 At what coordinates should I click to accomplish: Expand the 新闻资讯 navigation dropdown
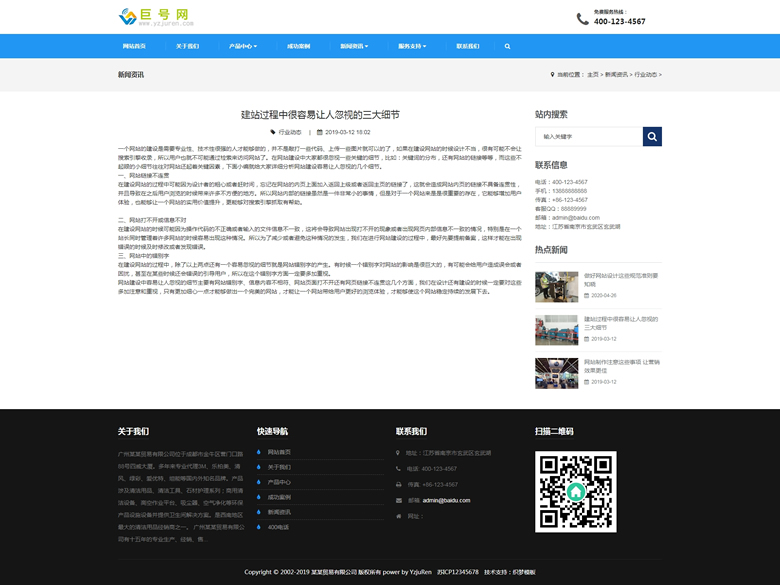point(354,46)
